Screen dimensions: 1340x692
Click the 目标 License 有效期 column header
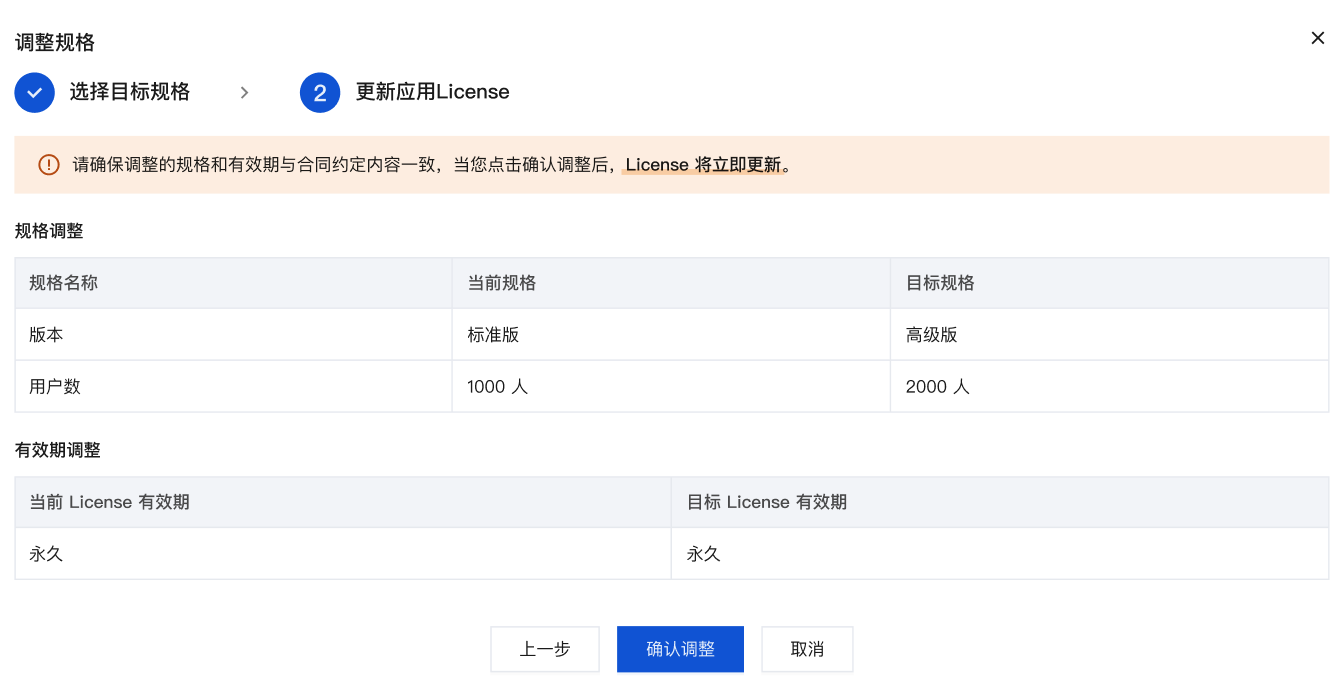click(x=767, y=502)
